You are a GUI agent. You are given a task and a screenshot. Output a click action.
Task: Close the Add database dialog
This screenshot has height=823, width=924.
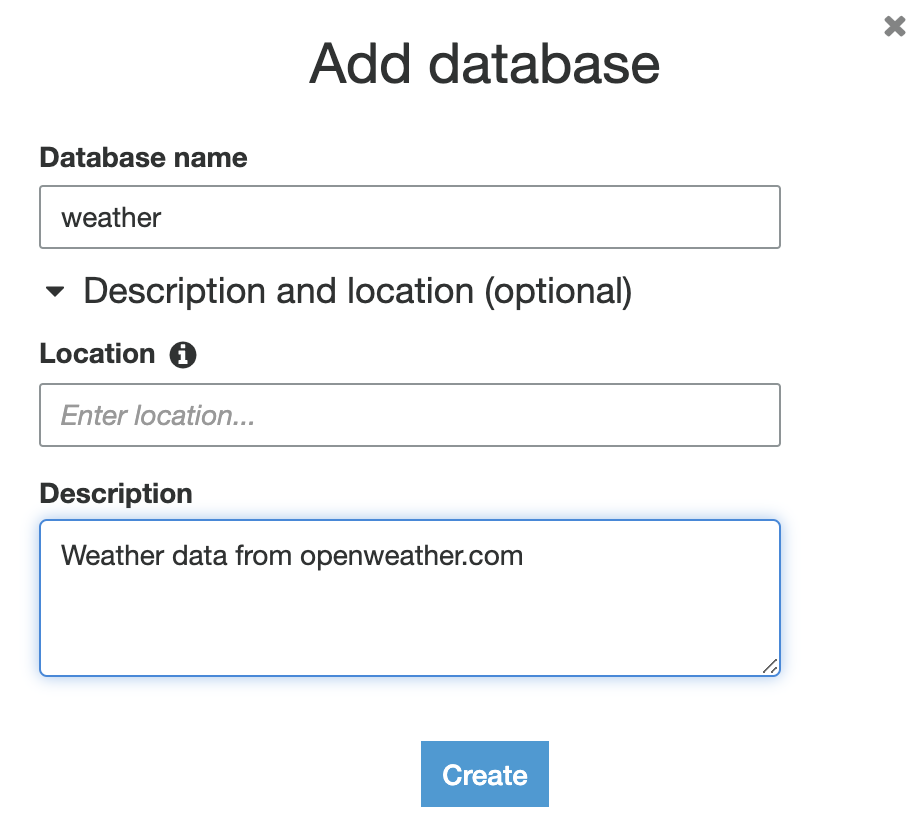point(895,27)
